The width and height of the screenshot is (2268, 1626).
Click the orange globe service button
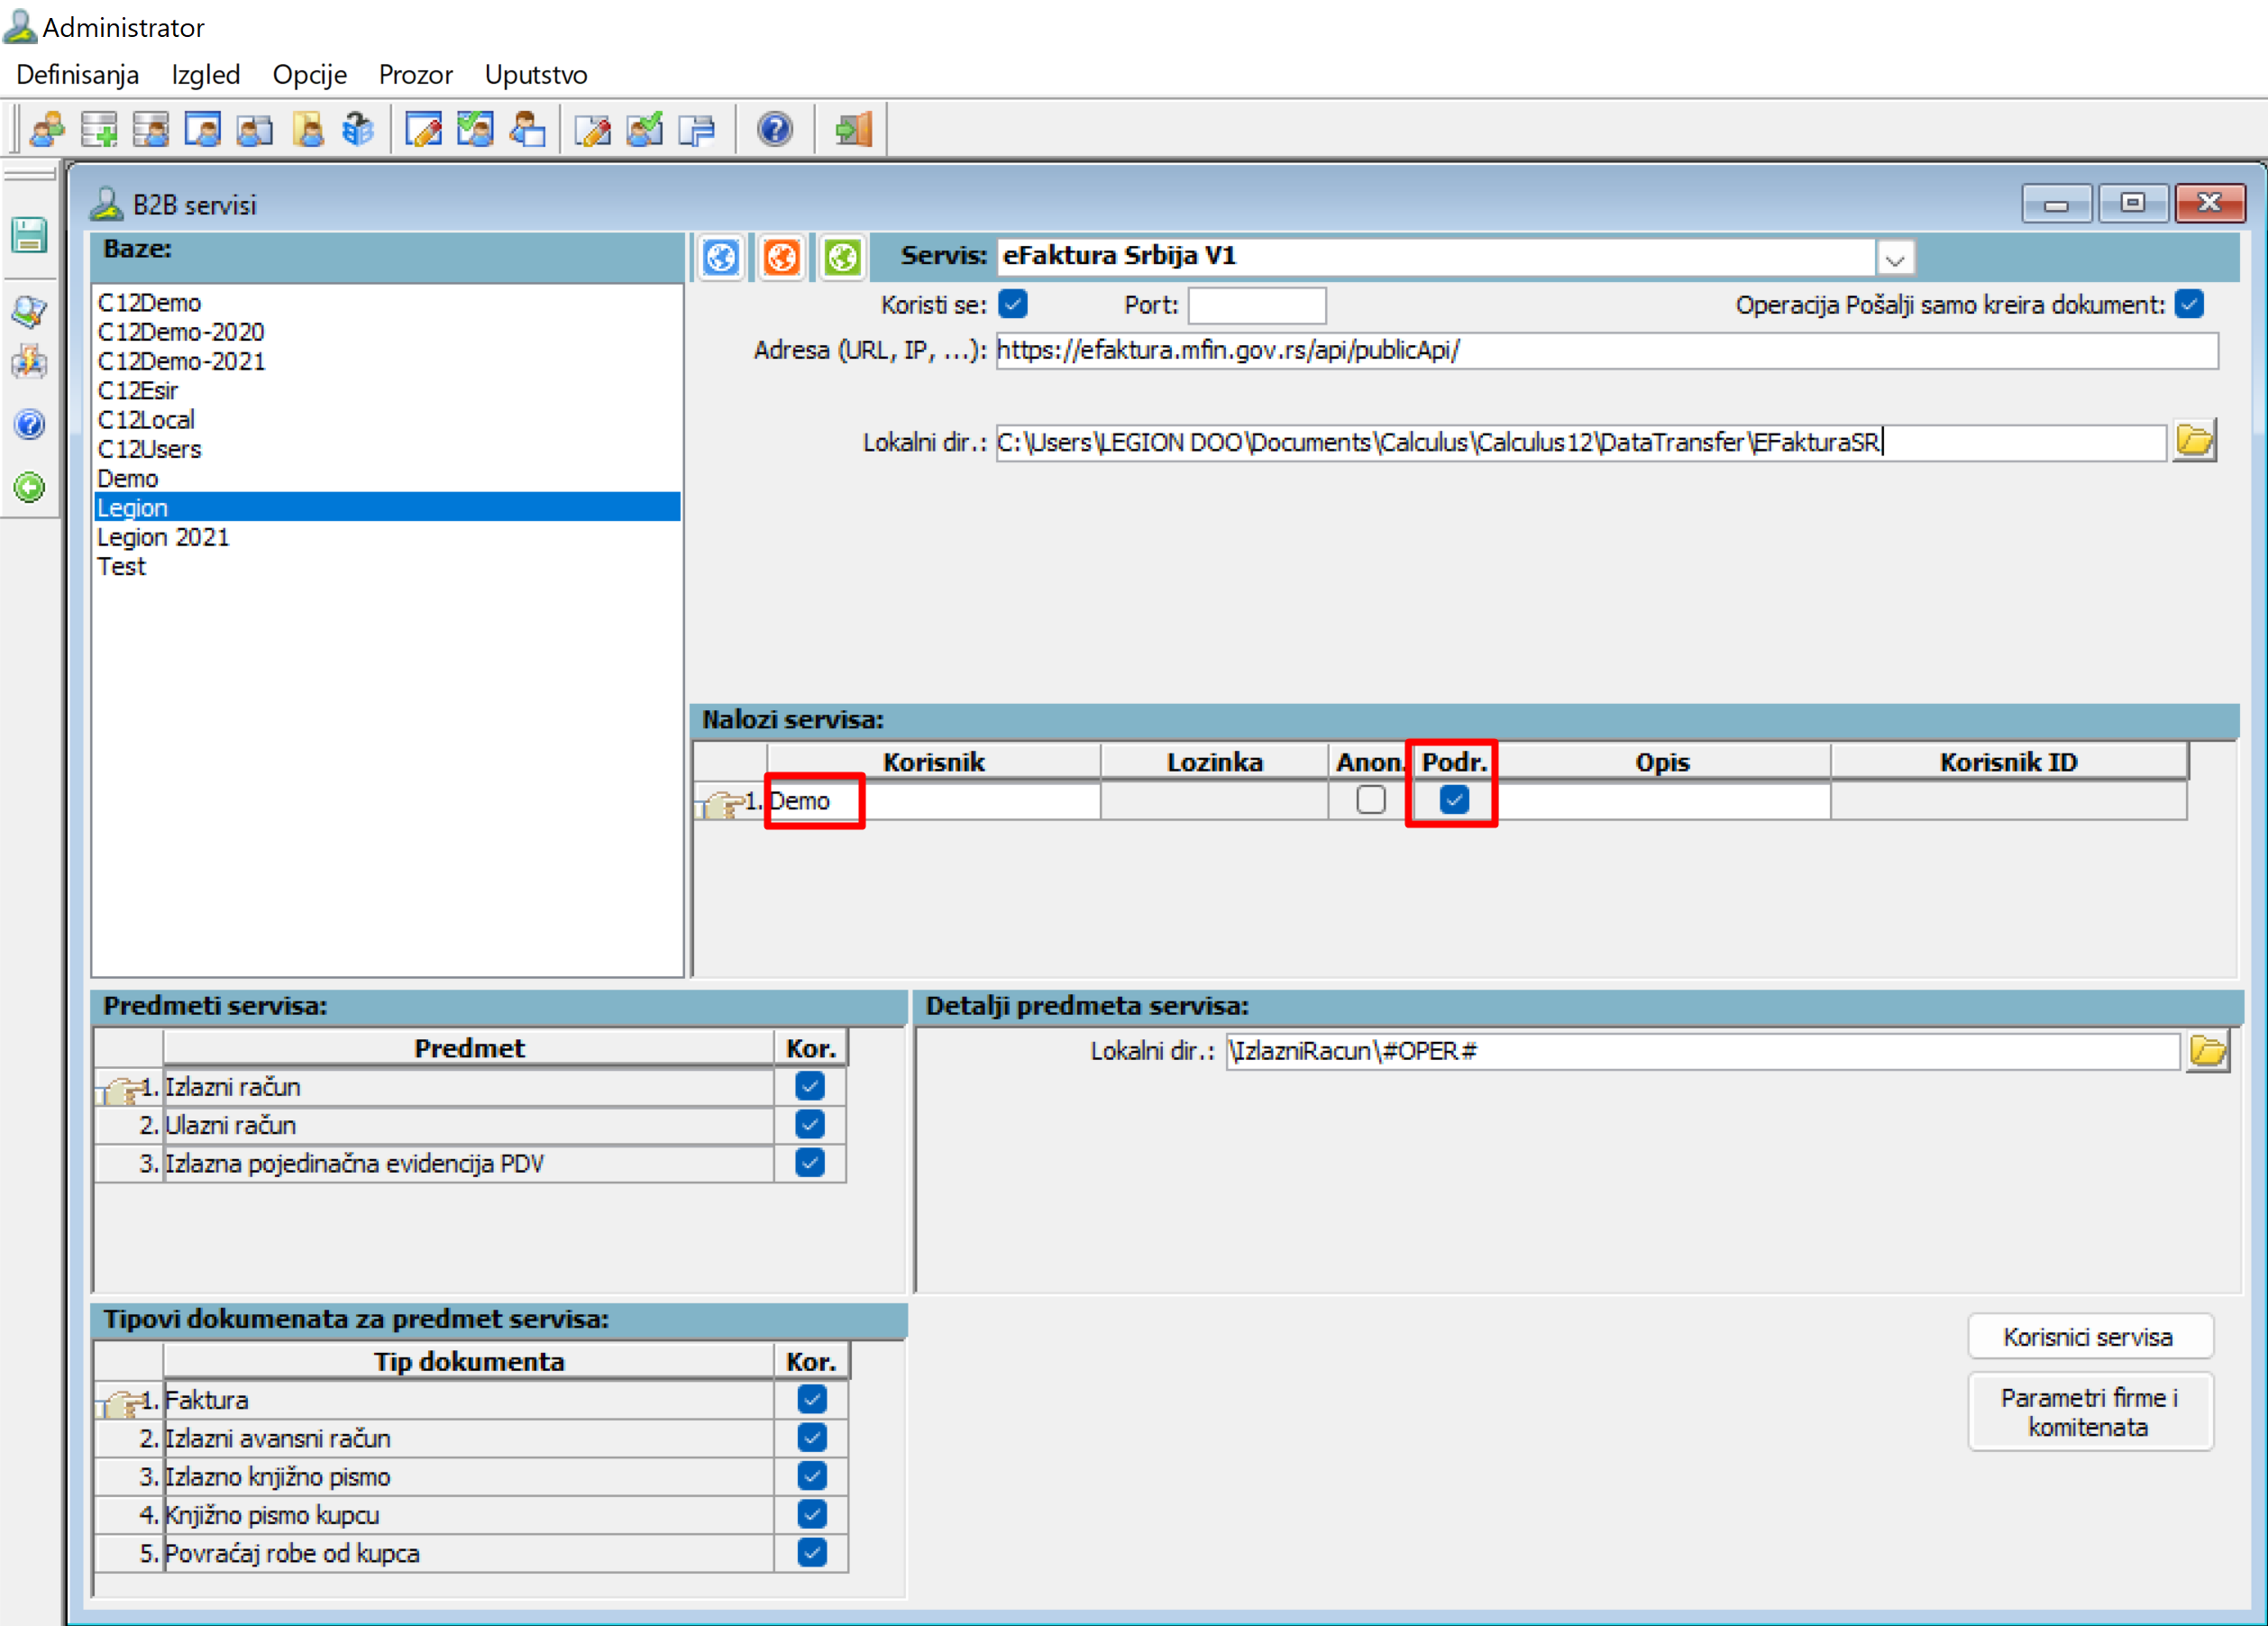coord(781,258)
